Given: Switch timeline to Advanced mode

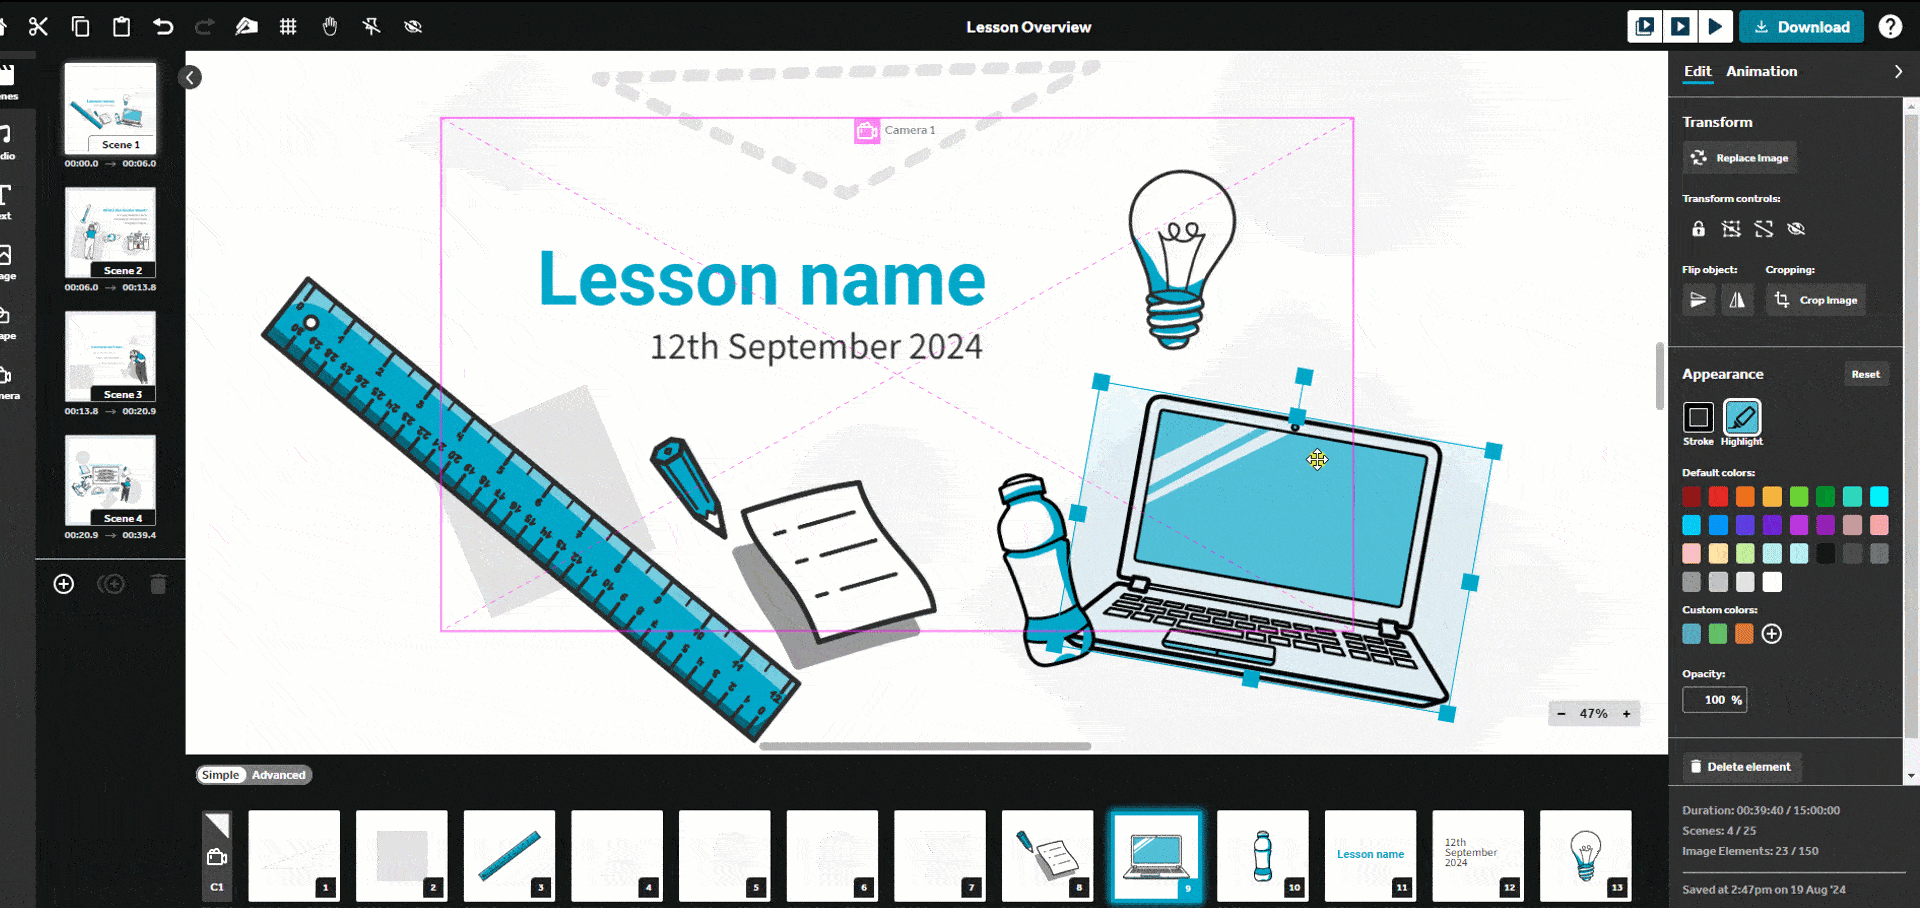Looking at the screenshot, I should tap(278, 775).
